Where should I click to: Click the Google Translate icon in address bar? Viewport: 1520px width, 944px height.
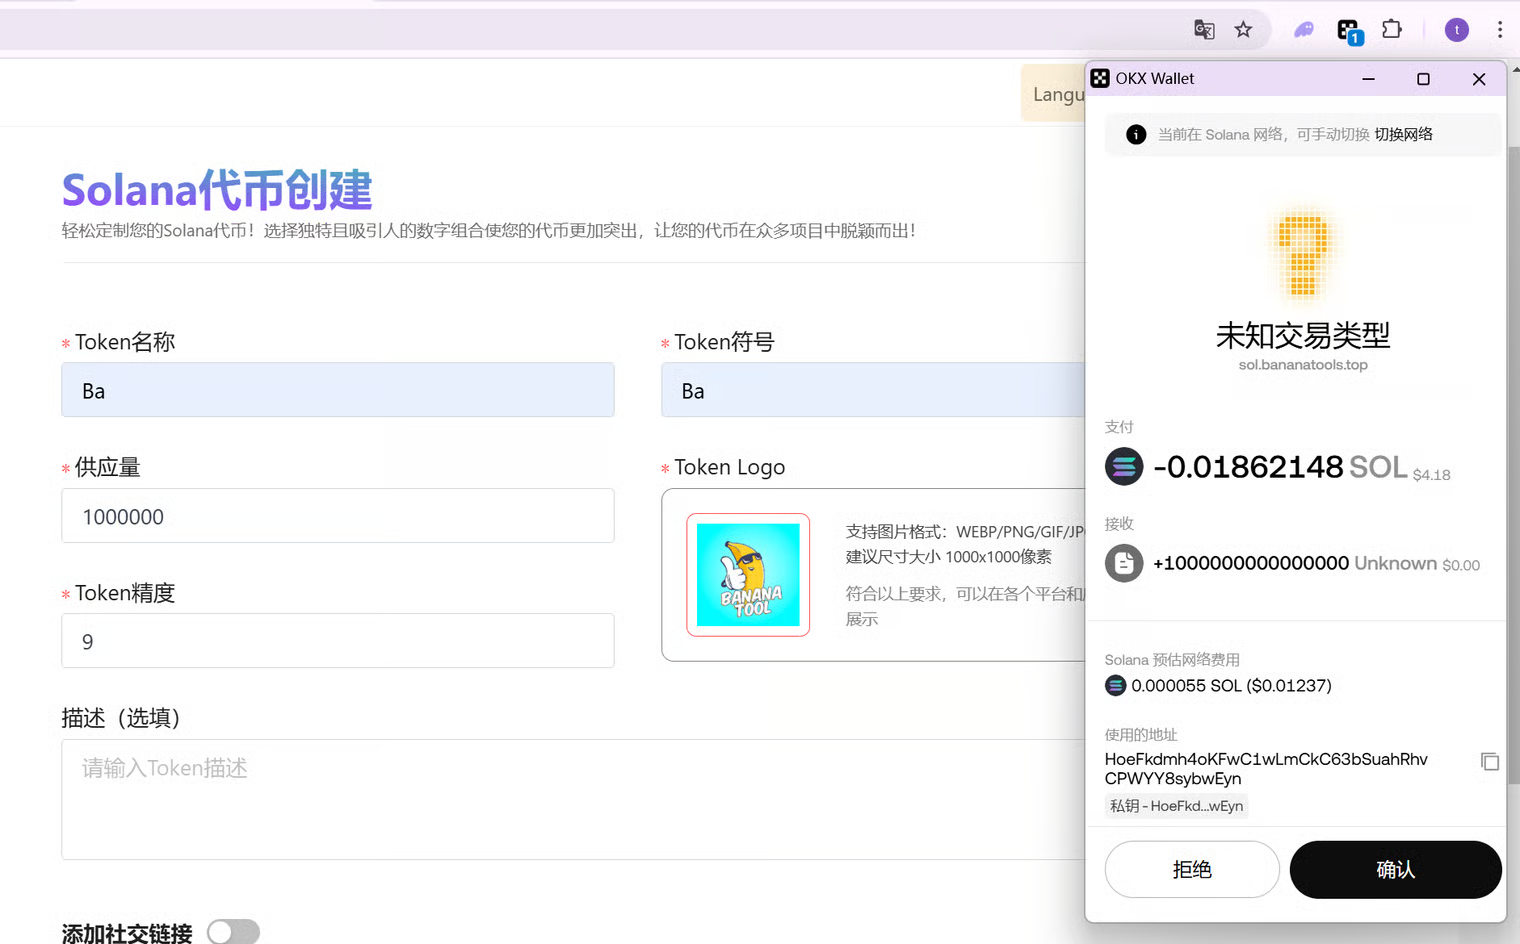click(1204, 30)
